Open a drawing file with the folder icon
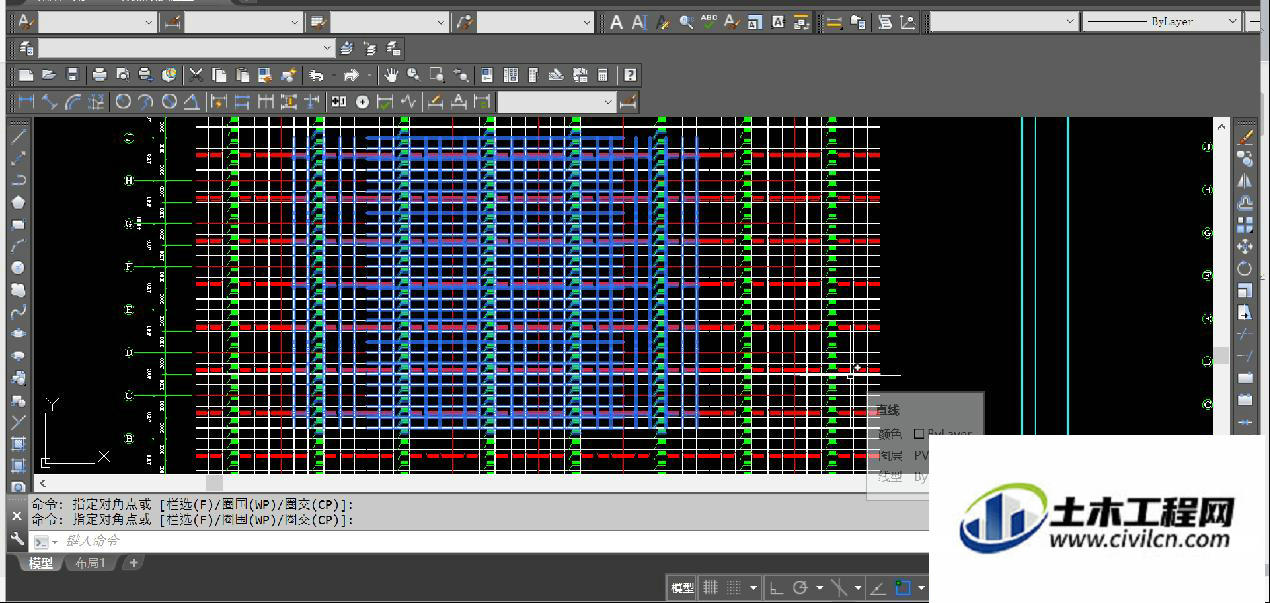Viewport: 1270px width, 603px height. coord(49,75)
